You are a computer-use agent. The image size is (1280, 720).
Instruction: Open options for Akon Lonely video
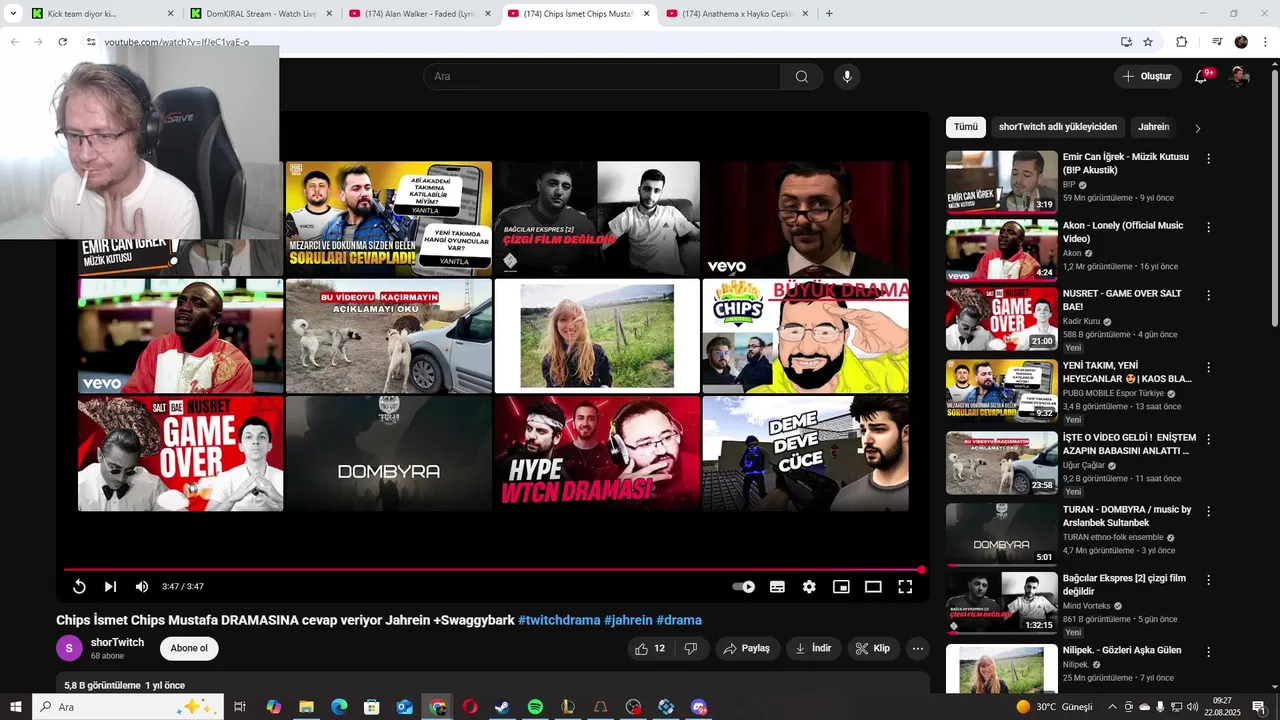click(x=1208, y=227)
